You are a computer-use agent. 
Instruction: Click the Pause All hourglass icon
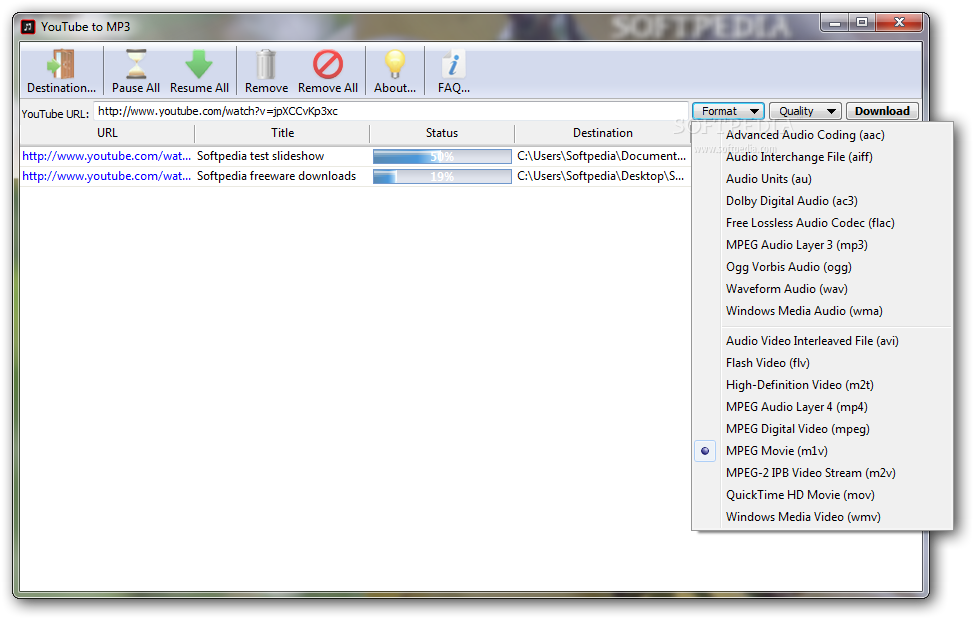[x=136, y=64]
